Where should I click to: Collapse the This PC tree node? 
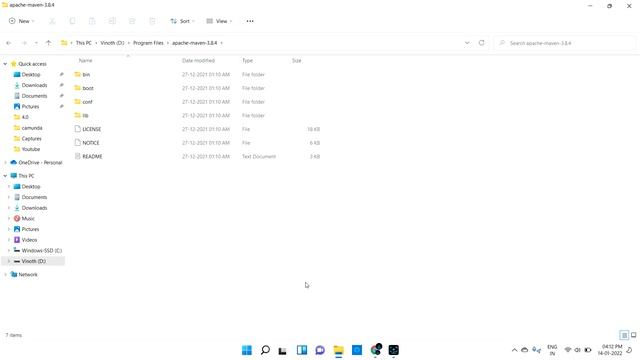(5, 176)
